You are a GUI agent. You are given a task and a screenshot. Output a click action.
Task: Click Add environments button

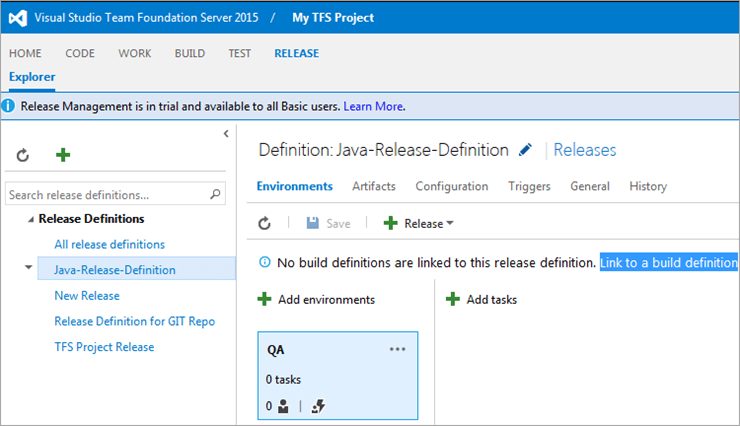pos(316,299)
